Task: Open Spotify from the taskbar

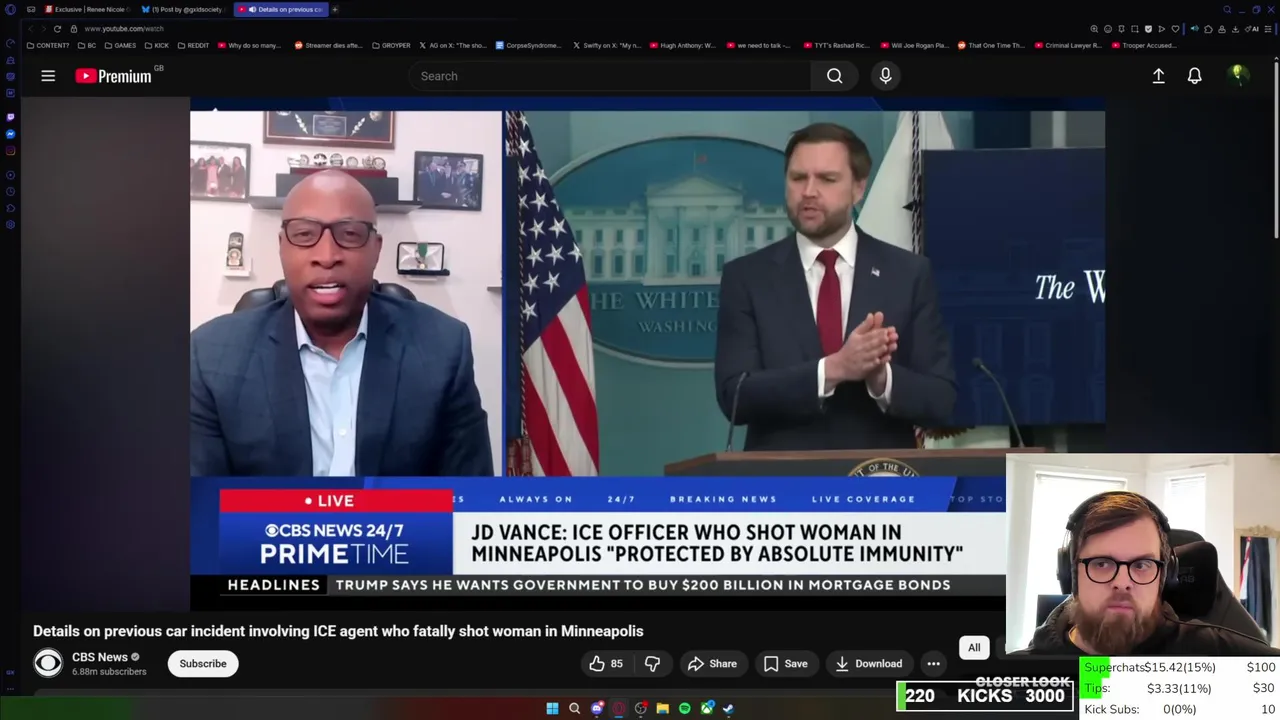Action: click(x=684, y=708)
